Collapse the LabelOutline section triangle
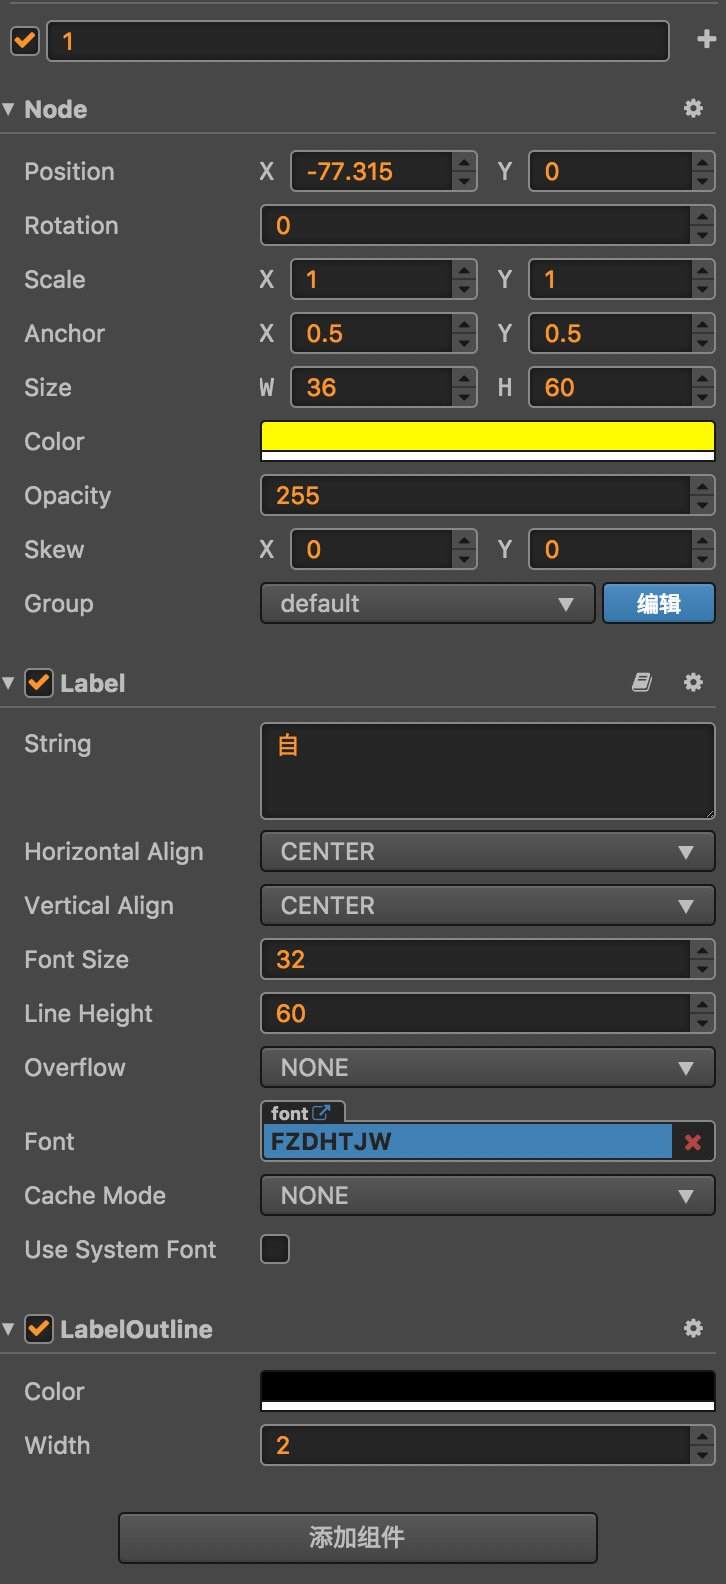 tap(9, 1329)
